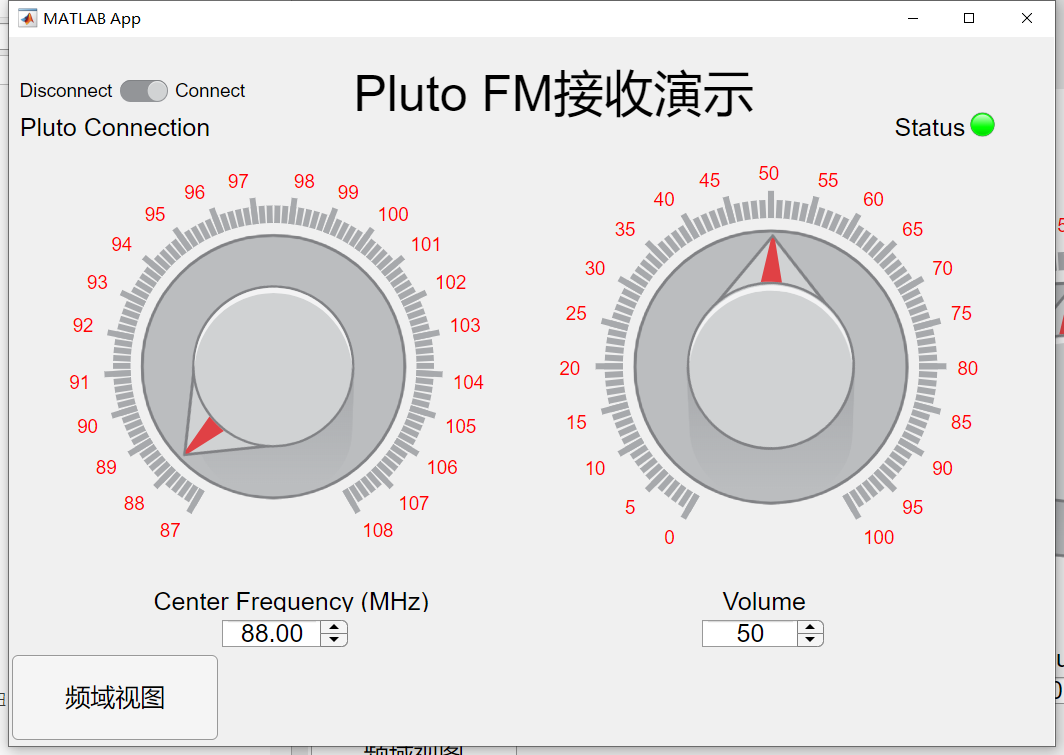The height and width of the screenshot is (755, 1064).
Task: Click the 65 mark on Volume knob
Action: point(913,229)
